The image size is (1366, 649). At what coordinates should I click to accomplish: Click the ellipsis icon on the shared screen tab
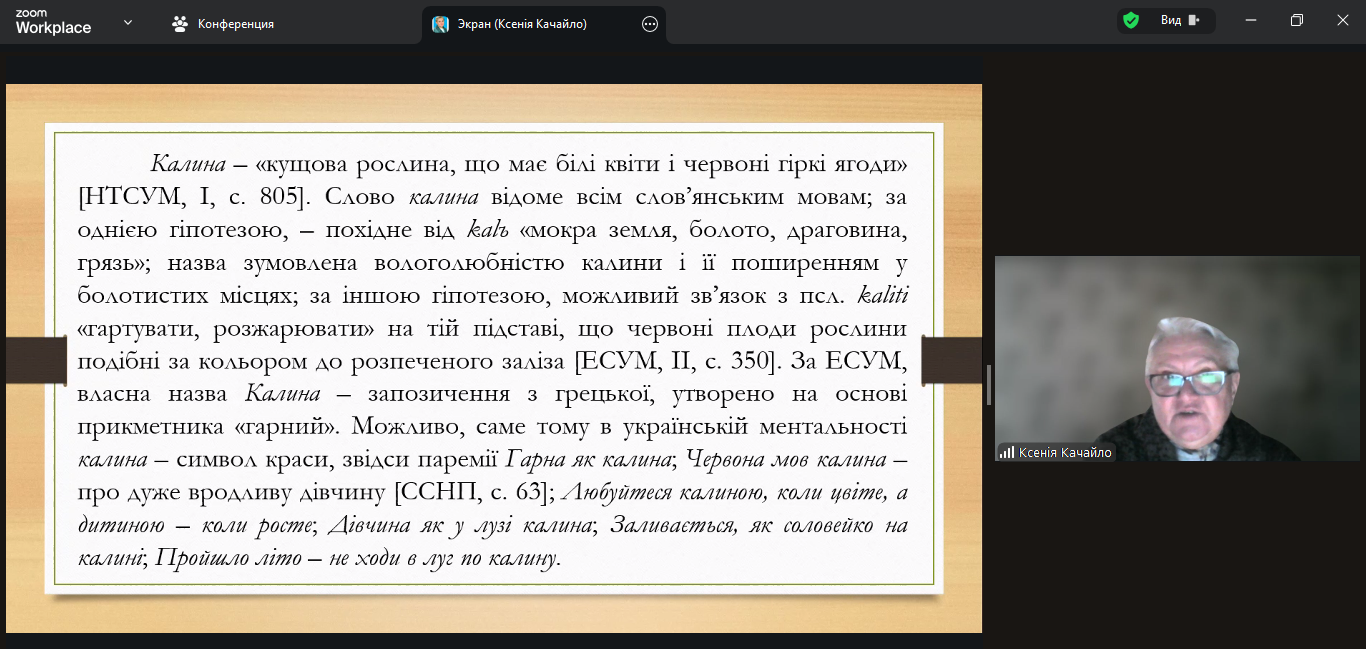tap(650, 24)
